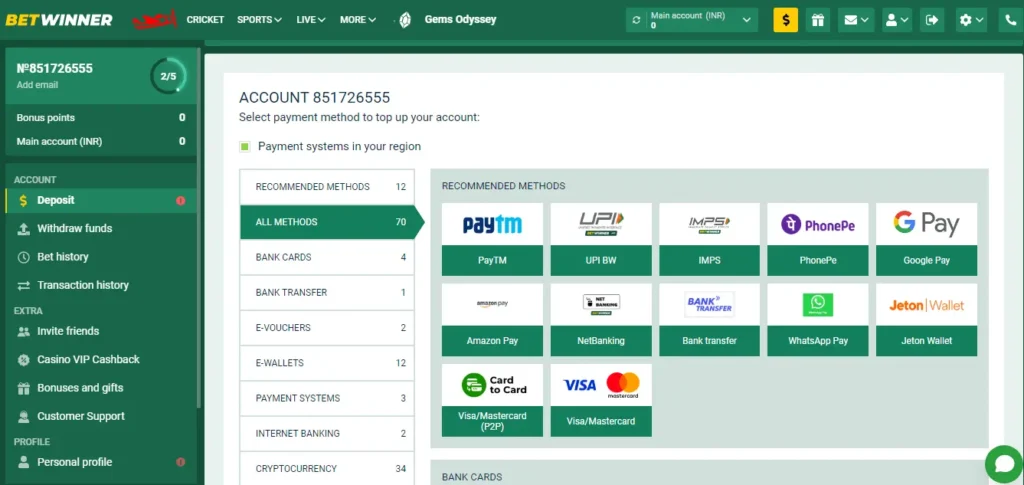Click the BetWinner logo
This screenshot has height=485, width=1024.
coord(59,20)
